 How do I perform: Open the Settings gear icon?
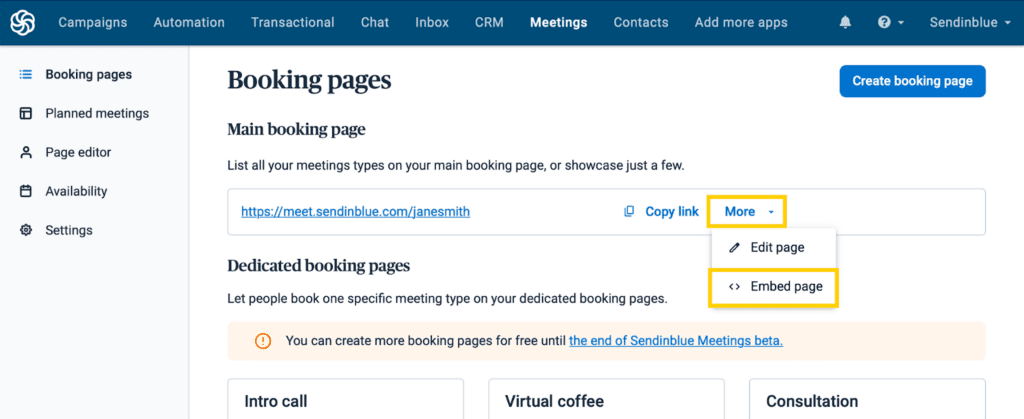pyautogui.click(x=26, y=230)
